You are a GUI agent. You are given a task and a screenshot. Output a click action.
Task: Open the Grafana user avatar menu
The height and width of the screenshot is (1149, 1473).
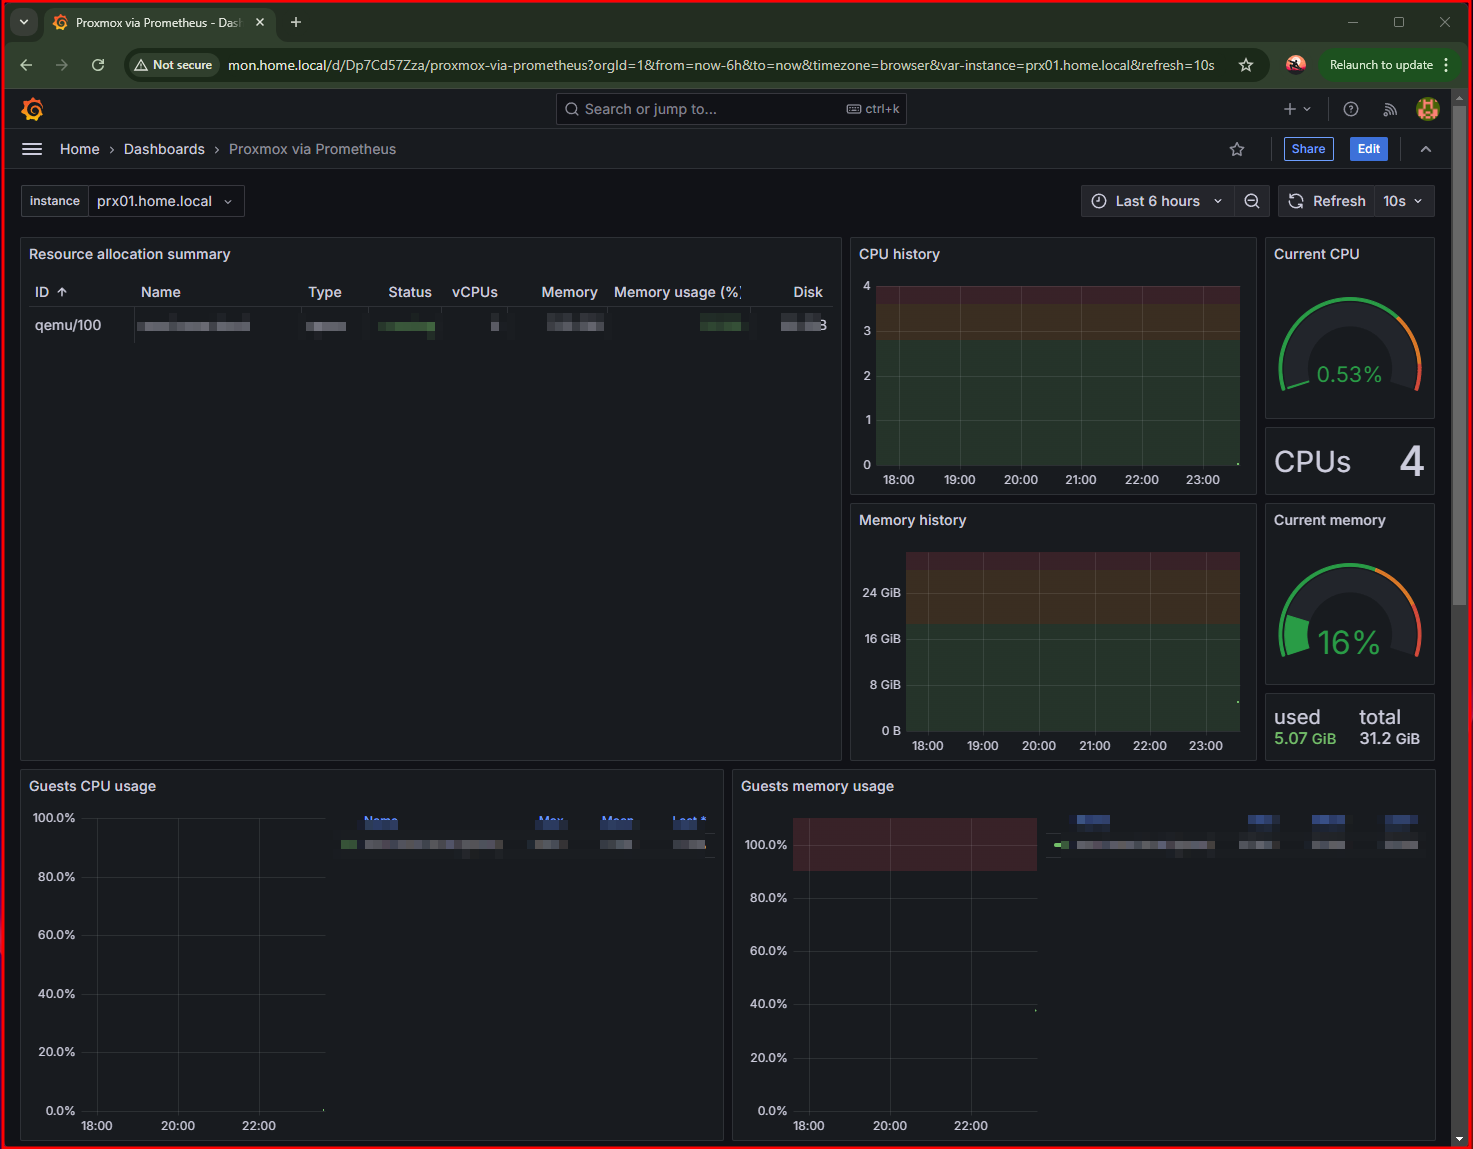[x=1428, y=109]
